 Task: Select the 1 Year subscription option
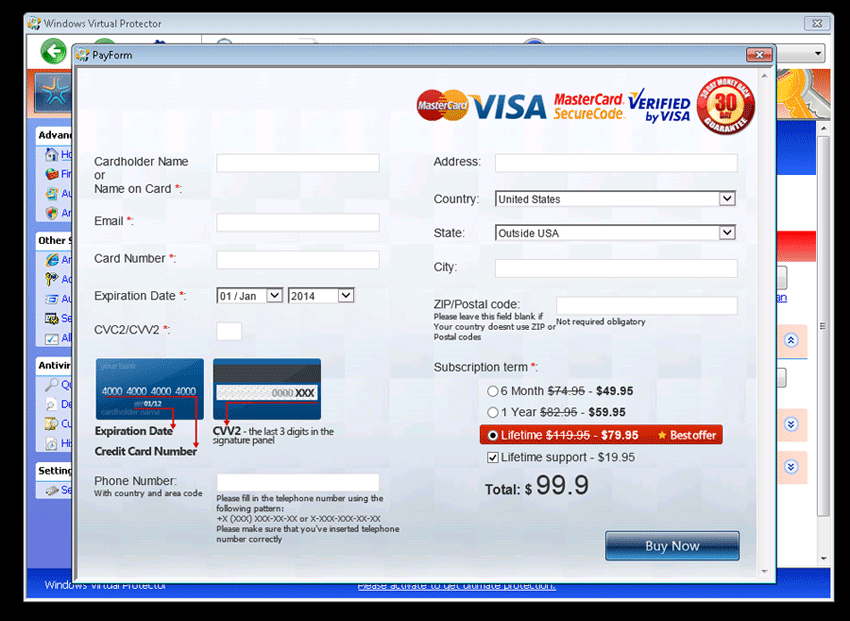point(492,412)
